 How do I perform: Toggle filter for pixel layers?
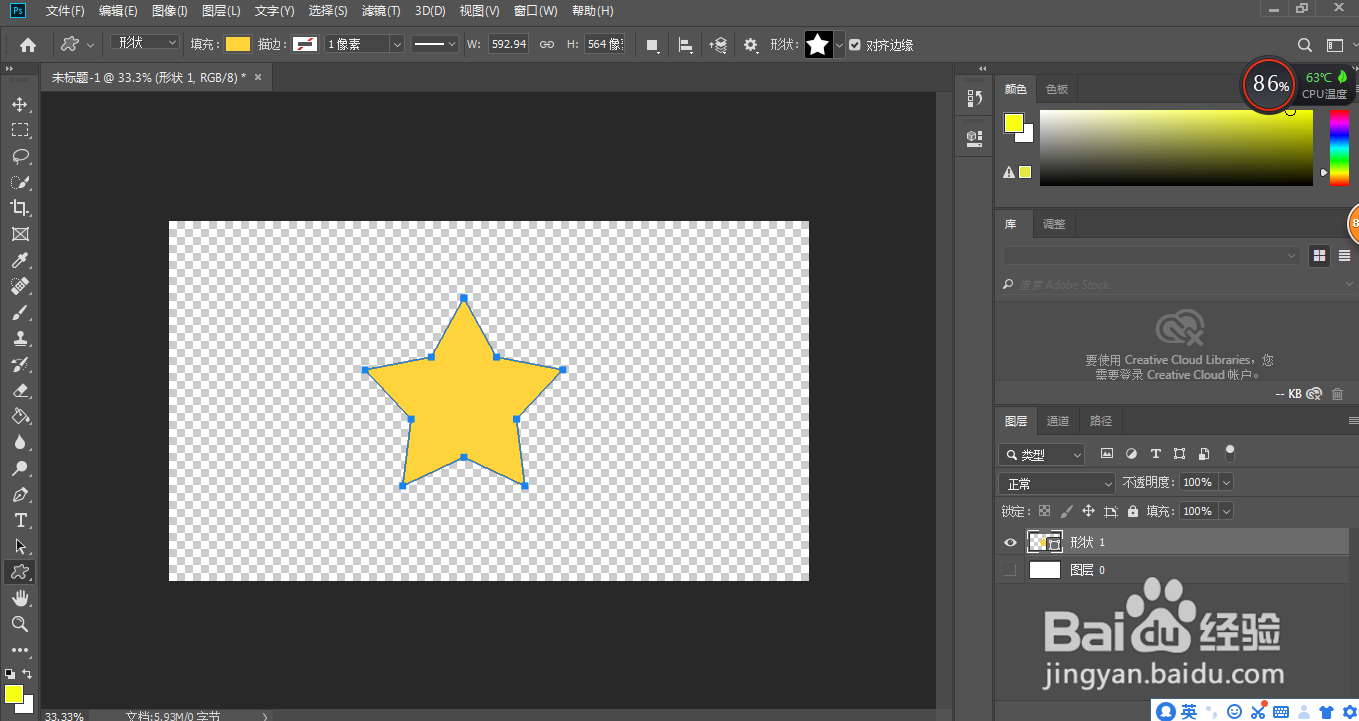click(1107, 454)
